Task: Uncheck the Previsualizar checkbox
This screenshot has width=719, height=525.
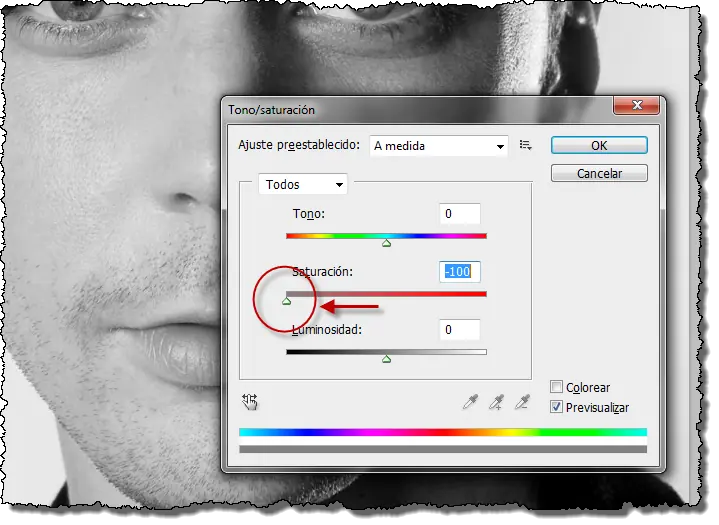Action: point(556,407)
